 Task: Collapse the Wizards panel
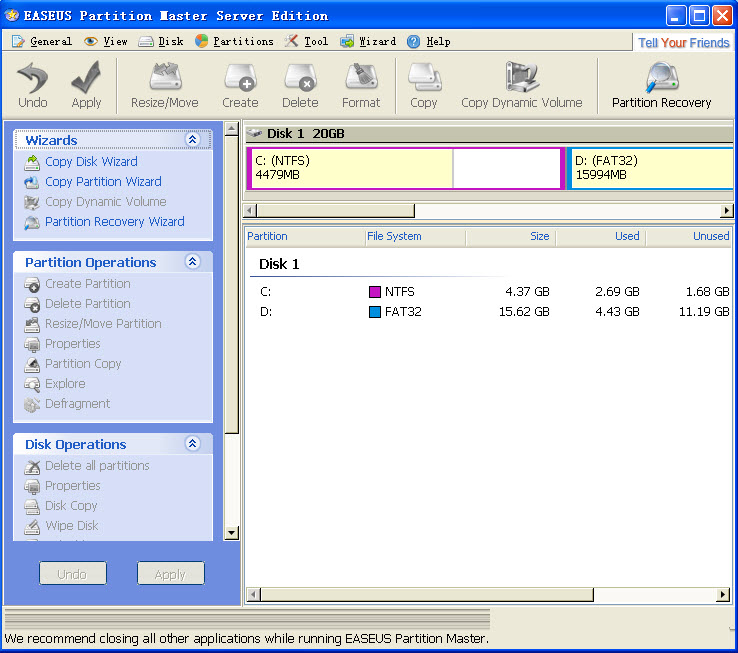pos(193,141)
